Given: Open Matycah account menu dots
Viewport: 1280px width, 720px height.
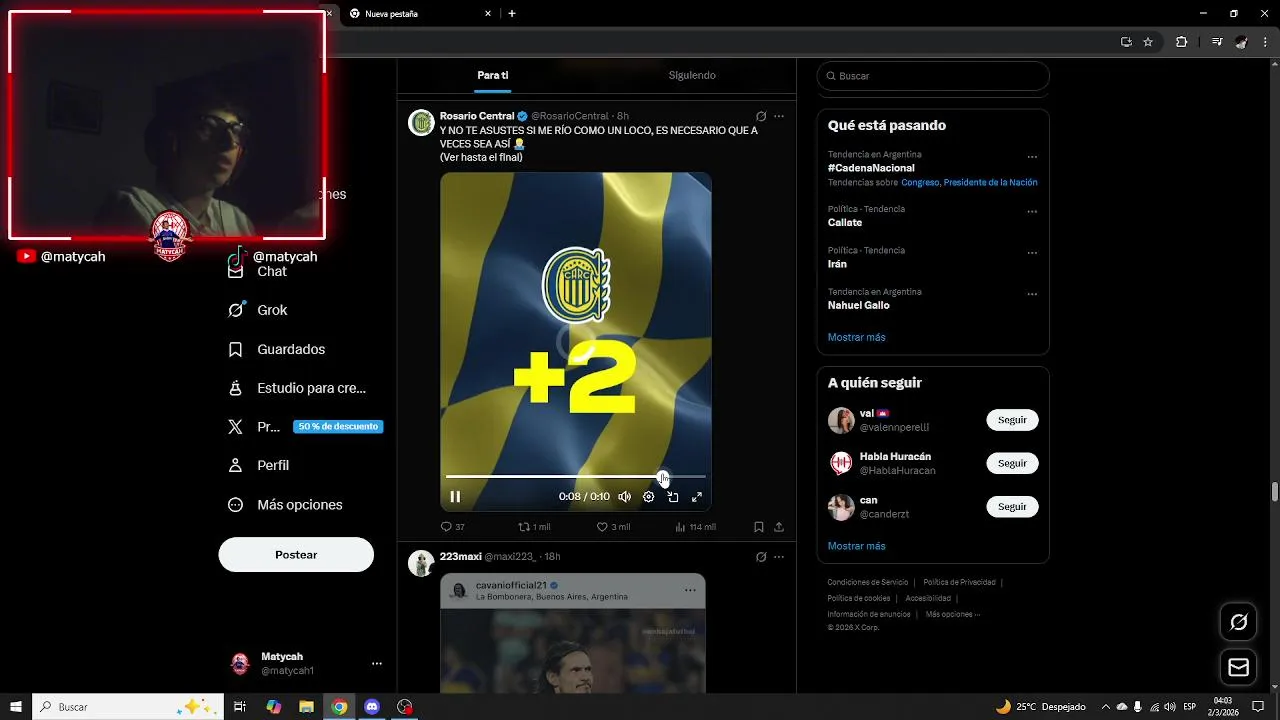Looking at the screenshot, I should point(377,663).
